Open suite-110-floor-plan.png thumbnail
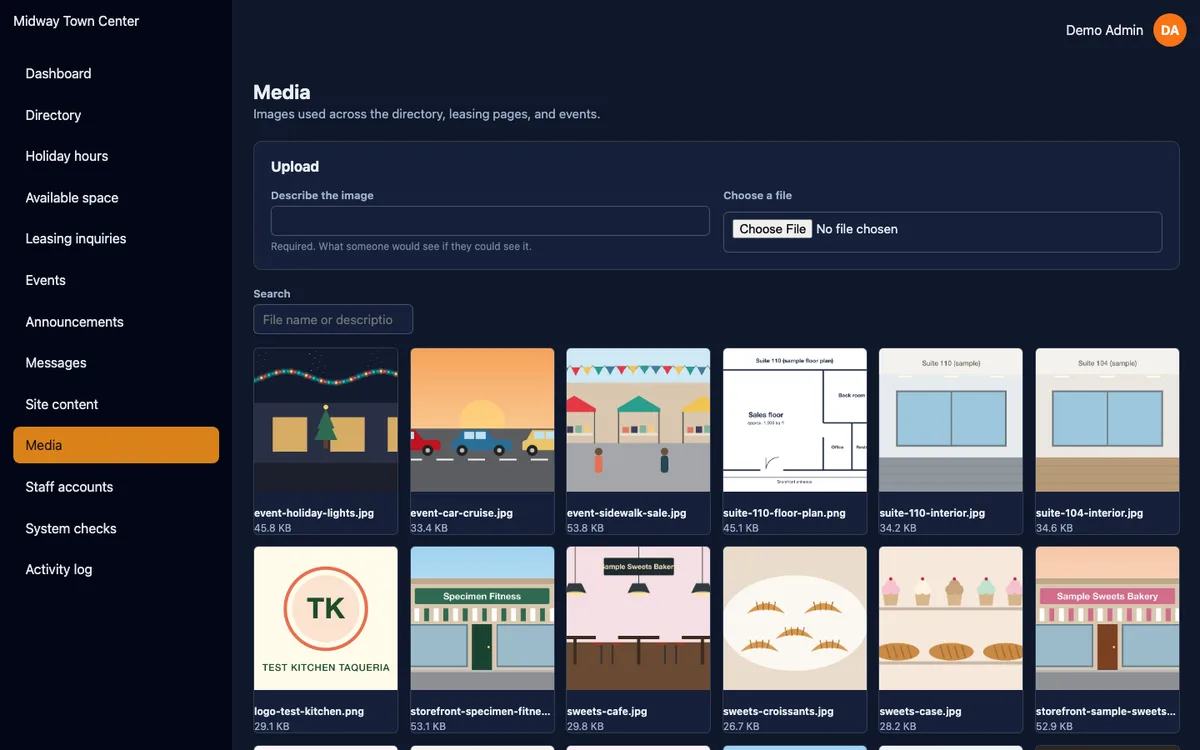 795,420
